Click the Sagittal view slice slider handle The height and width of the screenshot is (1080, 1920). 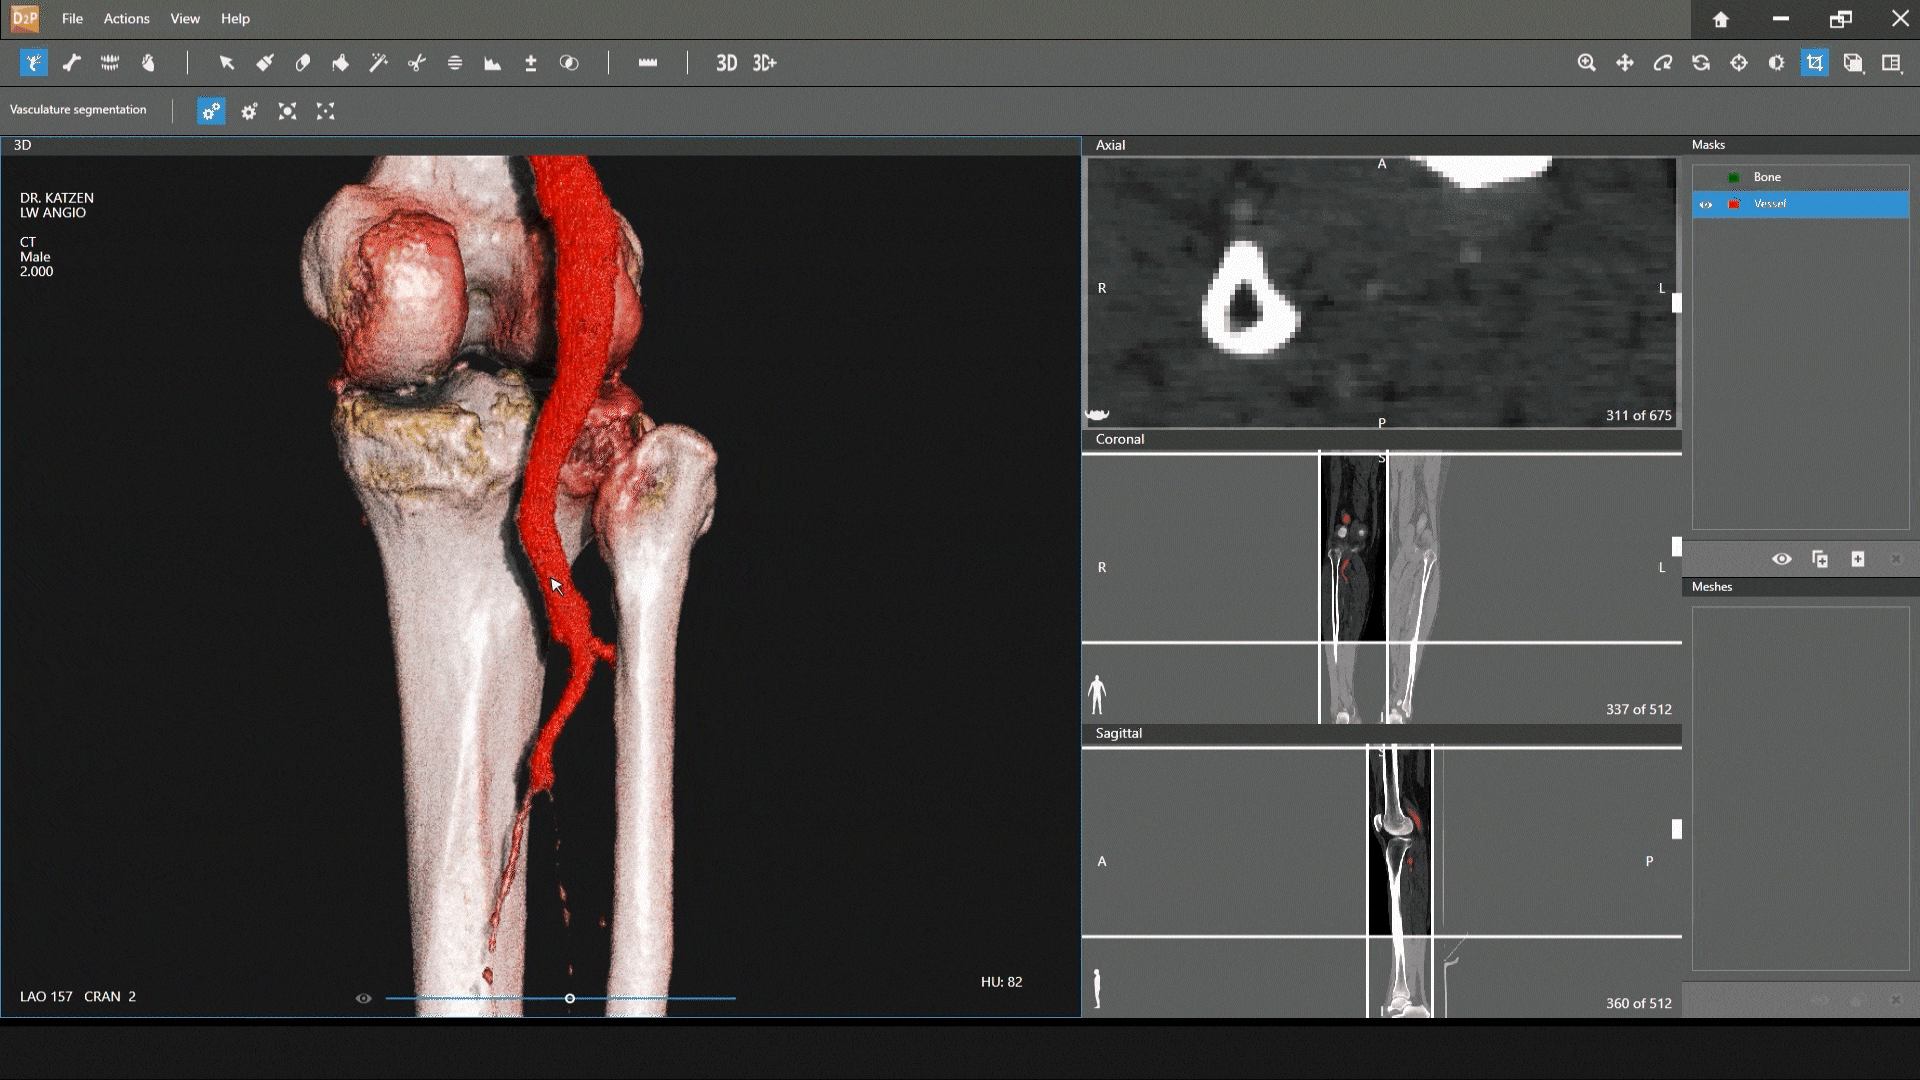click(1677, 829)
